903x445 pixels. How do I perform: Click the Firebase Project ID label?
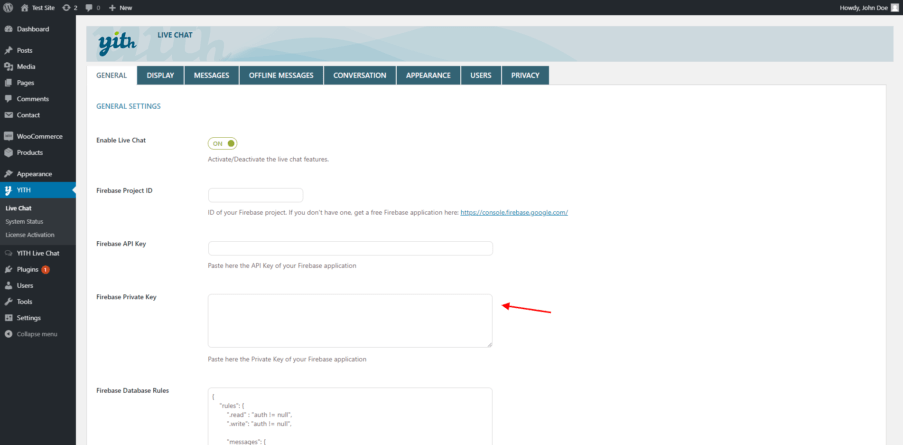tap(124, 191)
